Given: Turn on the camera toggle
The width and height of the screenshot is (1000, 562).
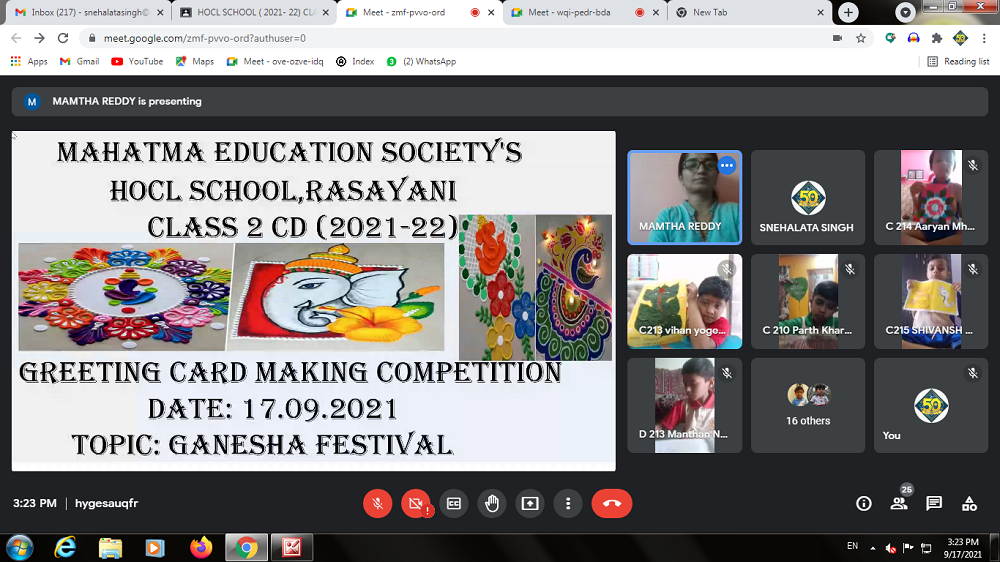Looking at the screenshot, I should click(415, 504).
